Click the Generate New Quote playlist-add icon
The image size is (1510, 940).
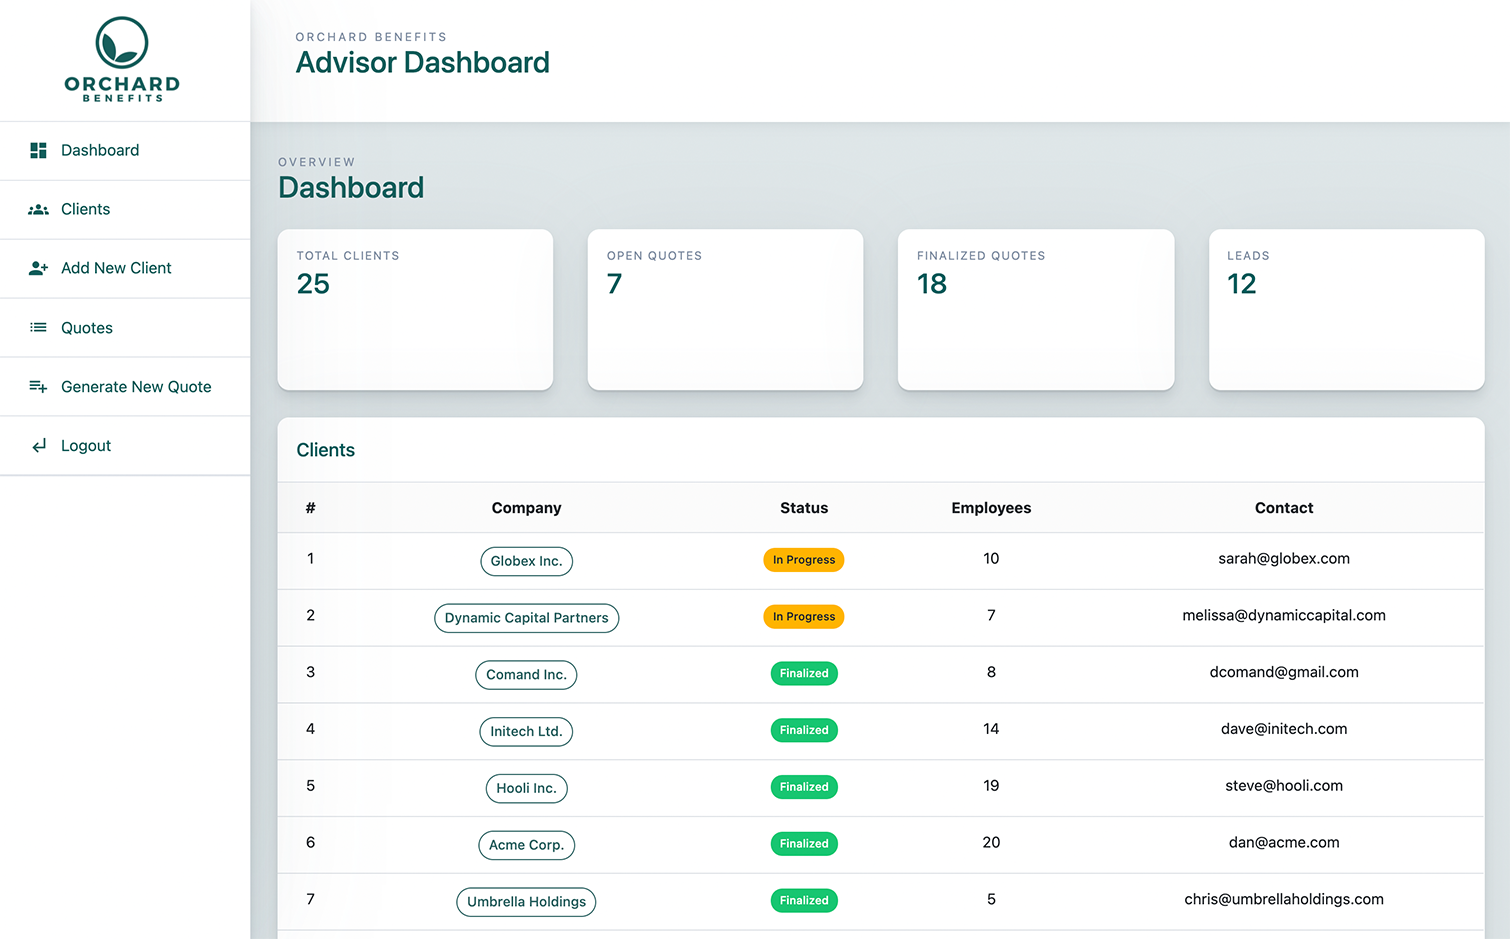click(x=38, y=387)
